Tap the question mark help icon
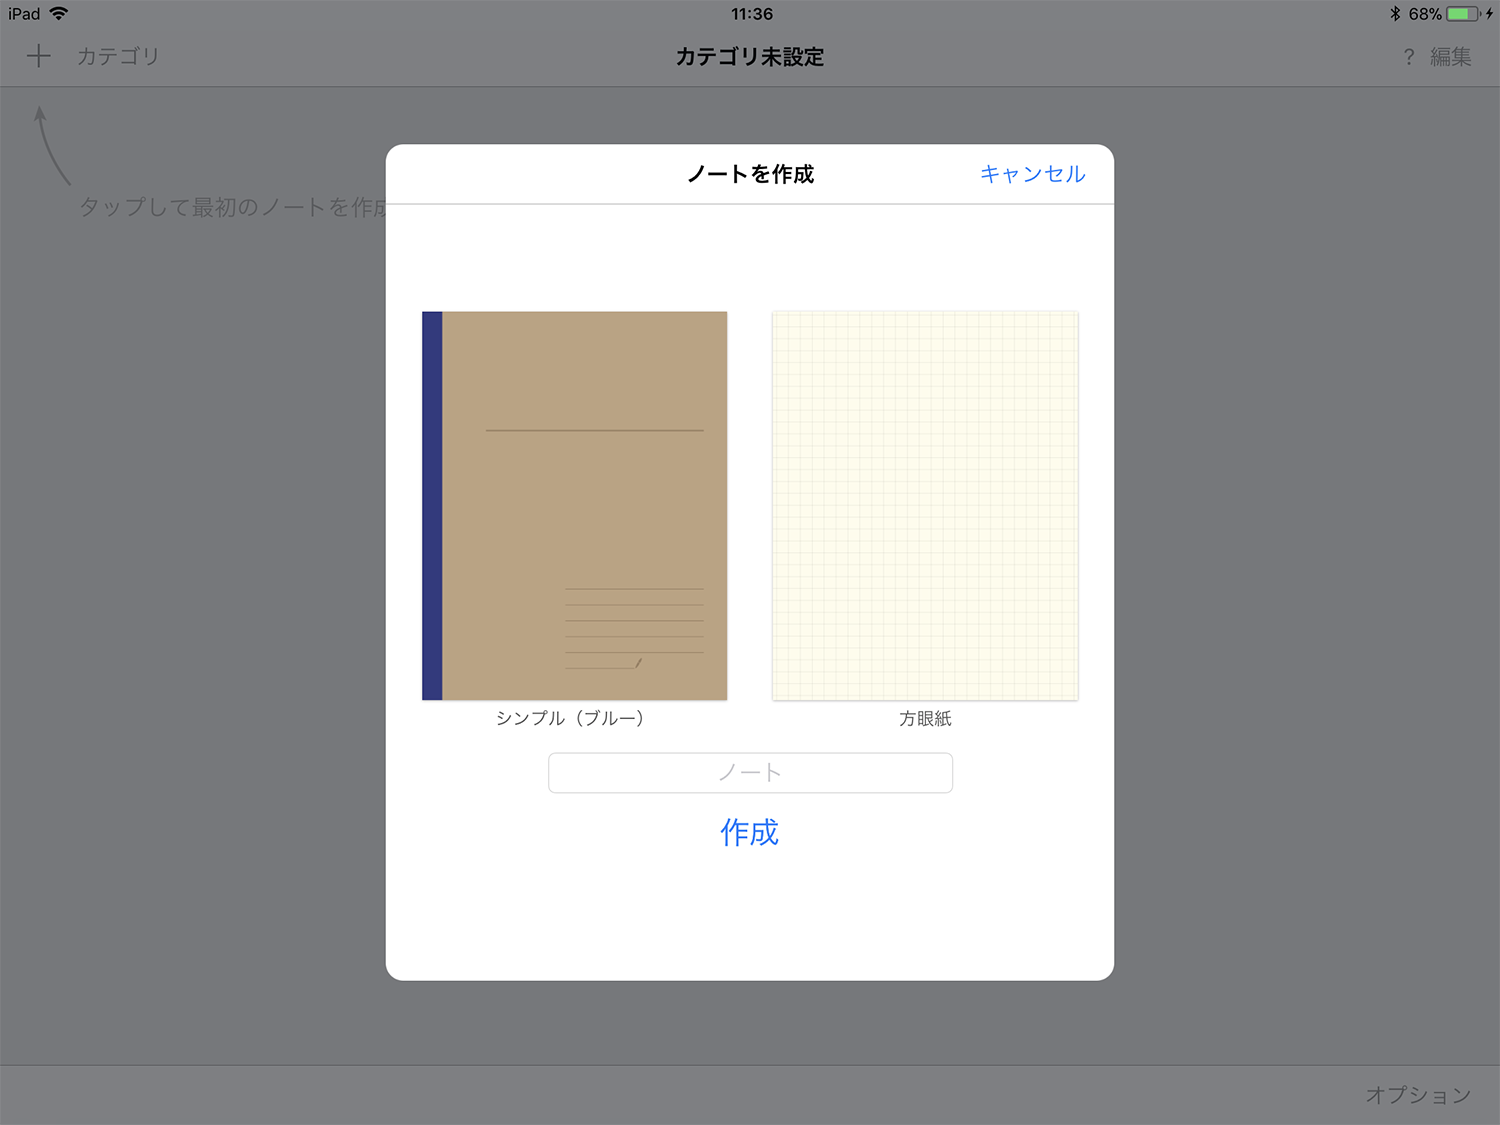 pyautogui.click(x=1409, y=57)
